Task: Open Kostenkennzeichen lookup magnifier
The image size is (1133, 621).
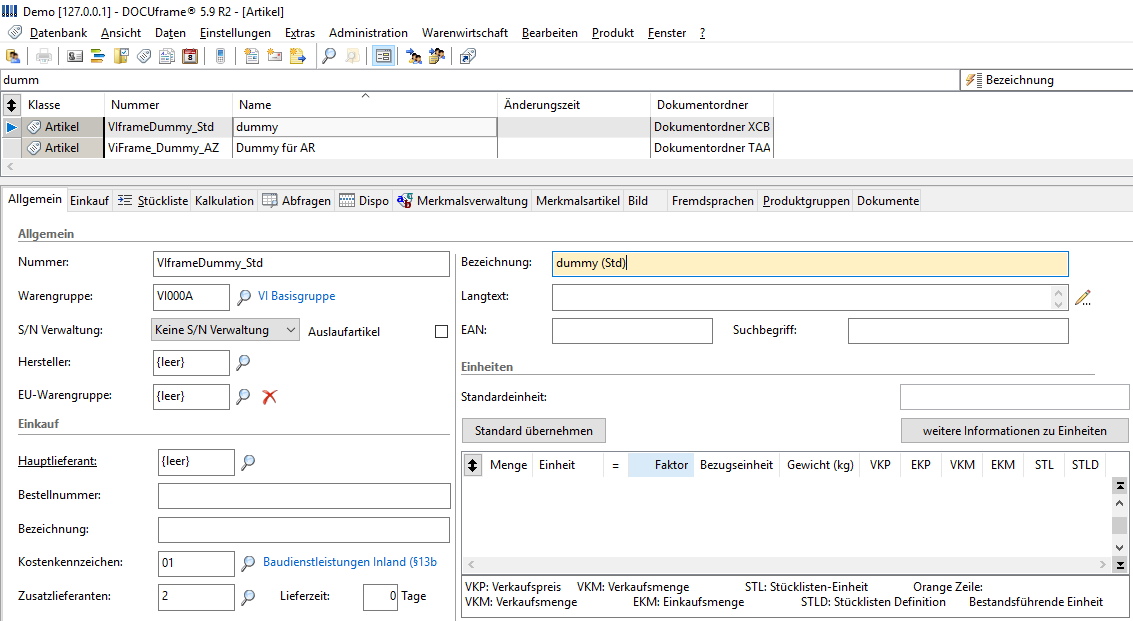Action: [248, 562]
